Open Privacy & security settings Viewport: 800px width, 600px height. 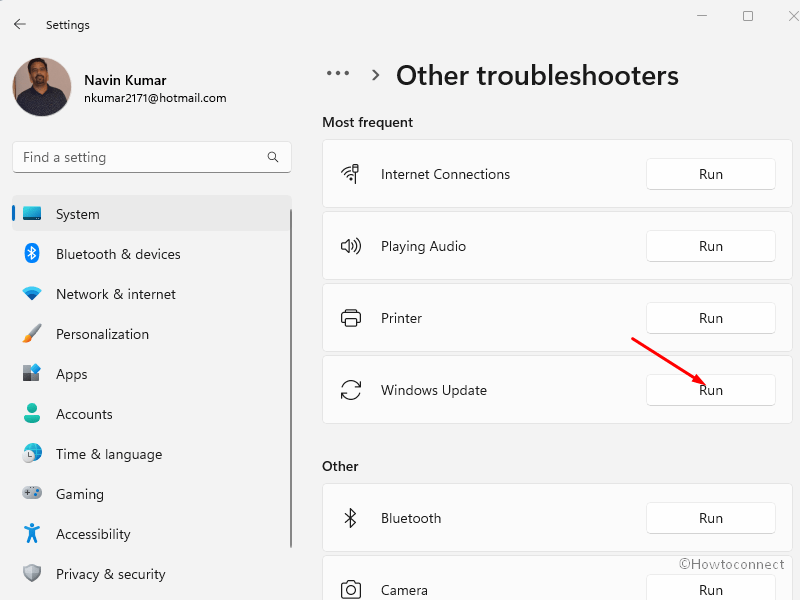click(x=152, y=573)
